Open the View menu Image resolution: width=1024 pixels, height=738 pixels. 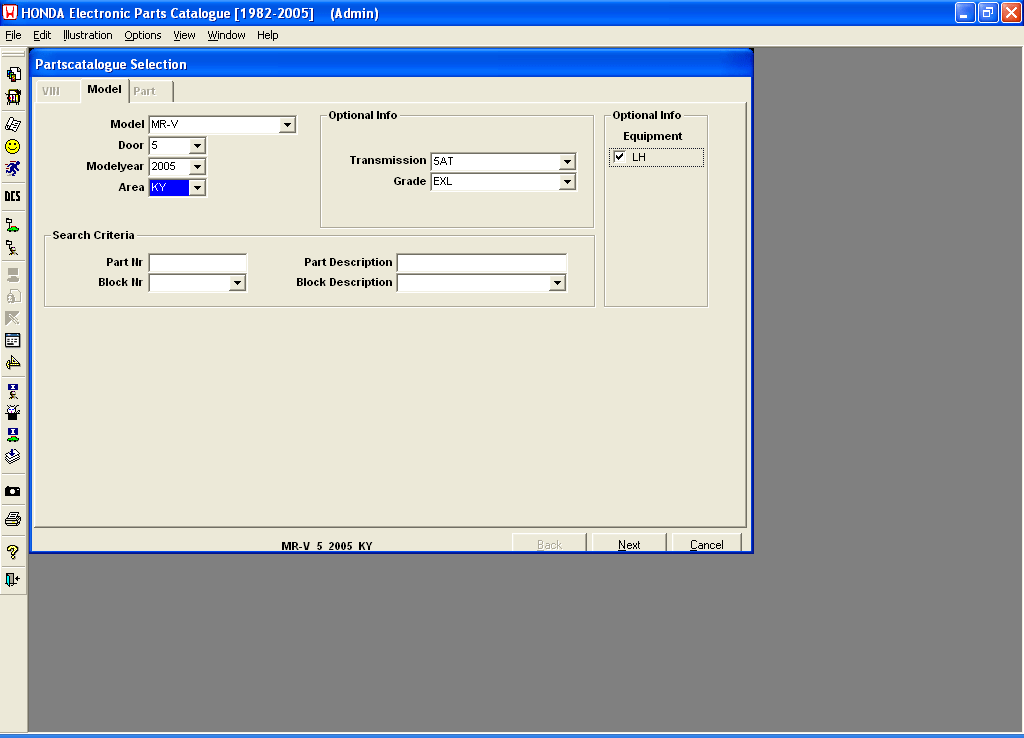coord(184,35)
